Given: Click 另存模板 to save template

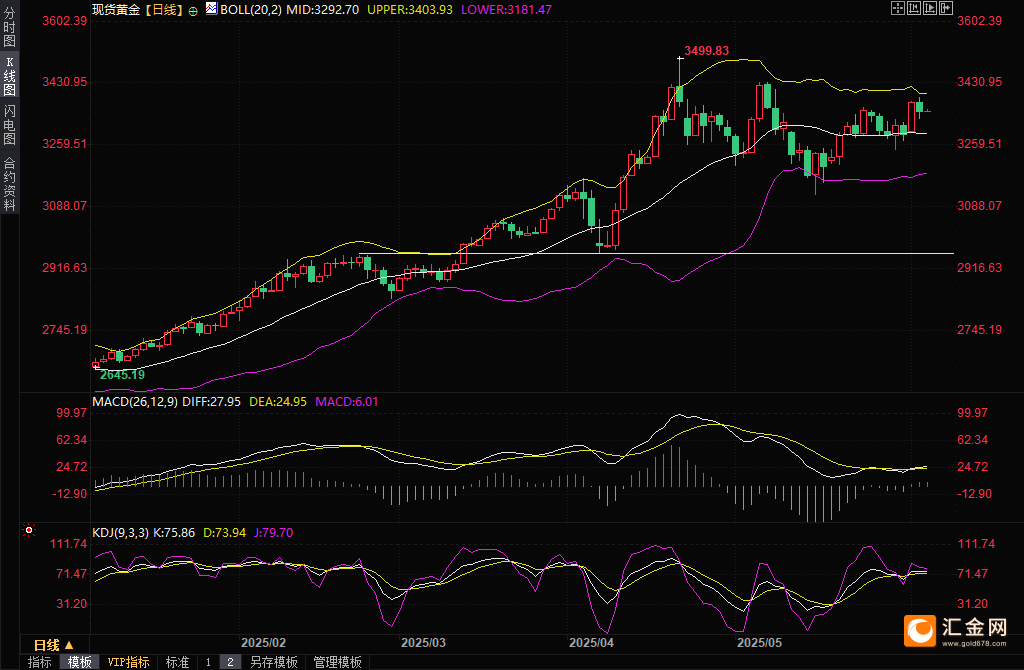Looking at the screenshot, I should 274,662.
